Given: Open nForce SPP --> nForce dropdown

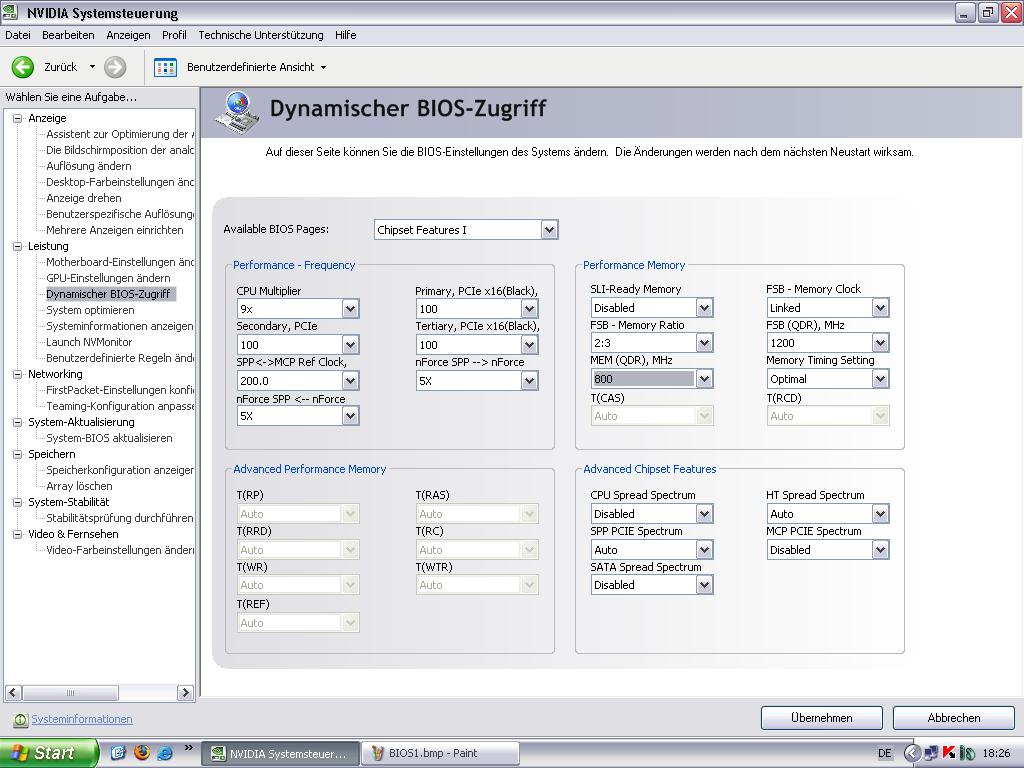Looking at the screenshot, I should click(530, 381).
